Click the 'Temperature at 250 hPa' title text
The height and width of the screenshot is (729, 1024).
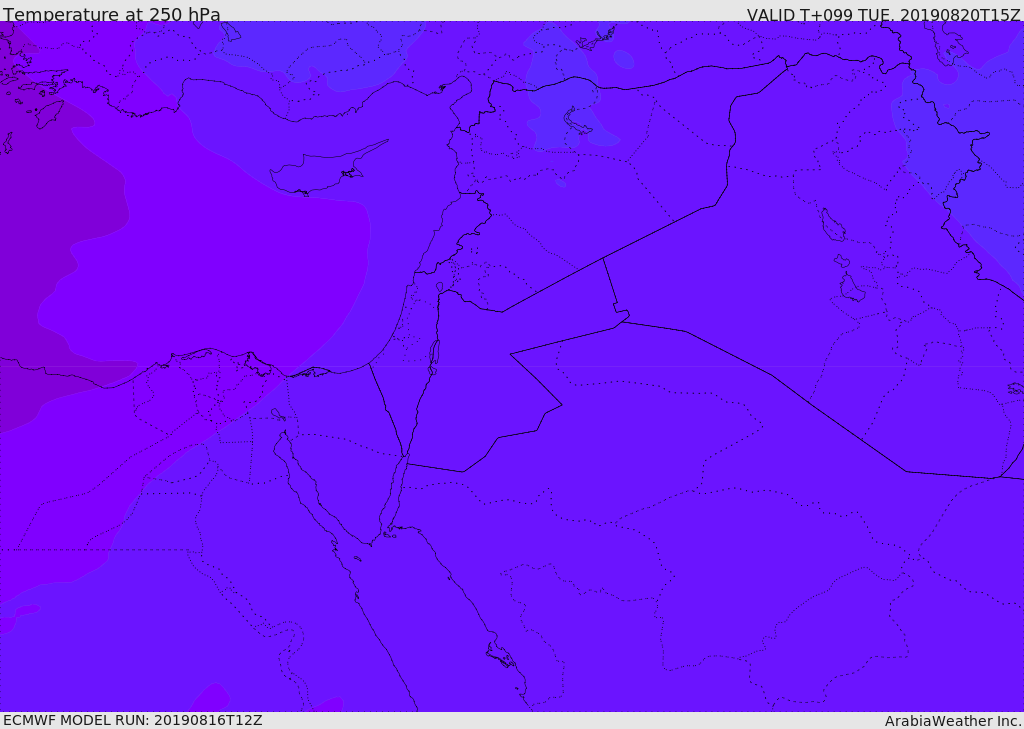(112, 14)
